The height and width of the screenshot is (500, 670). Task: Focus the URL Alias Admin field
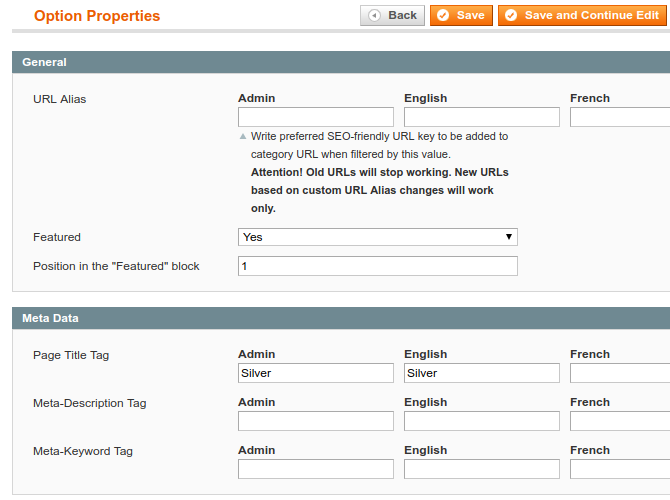pyautogui.click(x=316, y=117)
